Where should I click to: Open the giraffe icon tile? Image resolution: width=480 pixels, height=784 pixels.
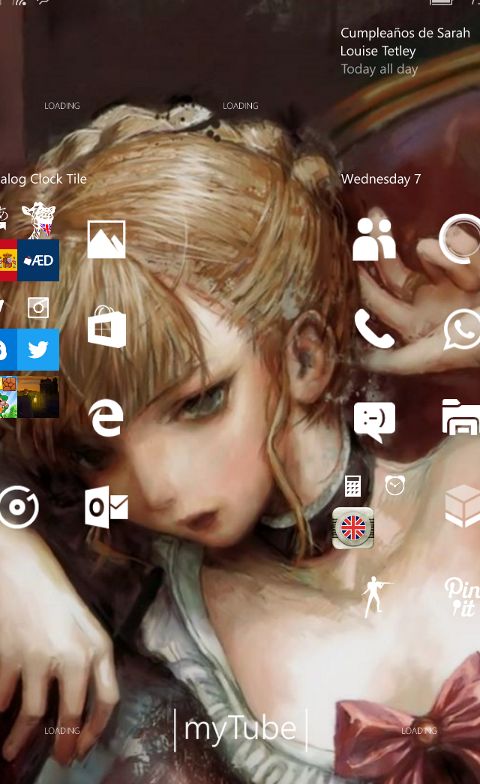[x=39, y=220]
